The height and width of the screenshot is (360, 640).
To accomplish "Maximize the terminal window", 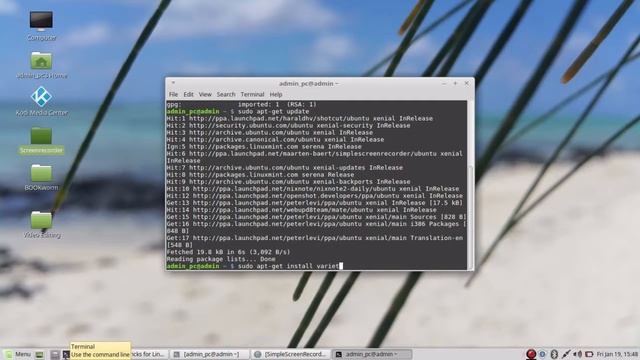I will coord(455,83).
